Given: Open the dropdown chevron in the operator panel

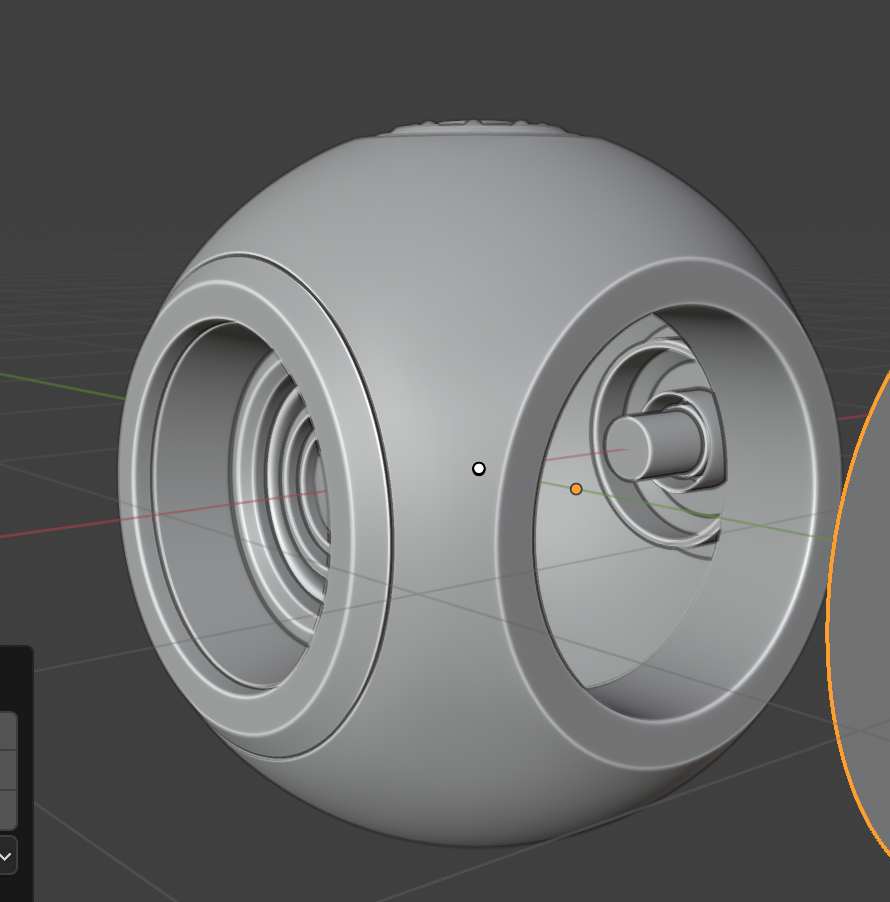Looking at the screenshot, I should pos(6,856).
